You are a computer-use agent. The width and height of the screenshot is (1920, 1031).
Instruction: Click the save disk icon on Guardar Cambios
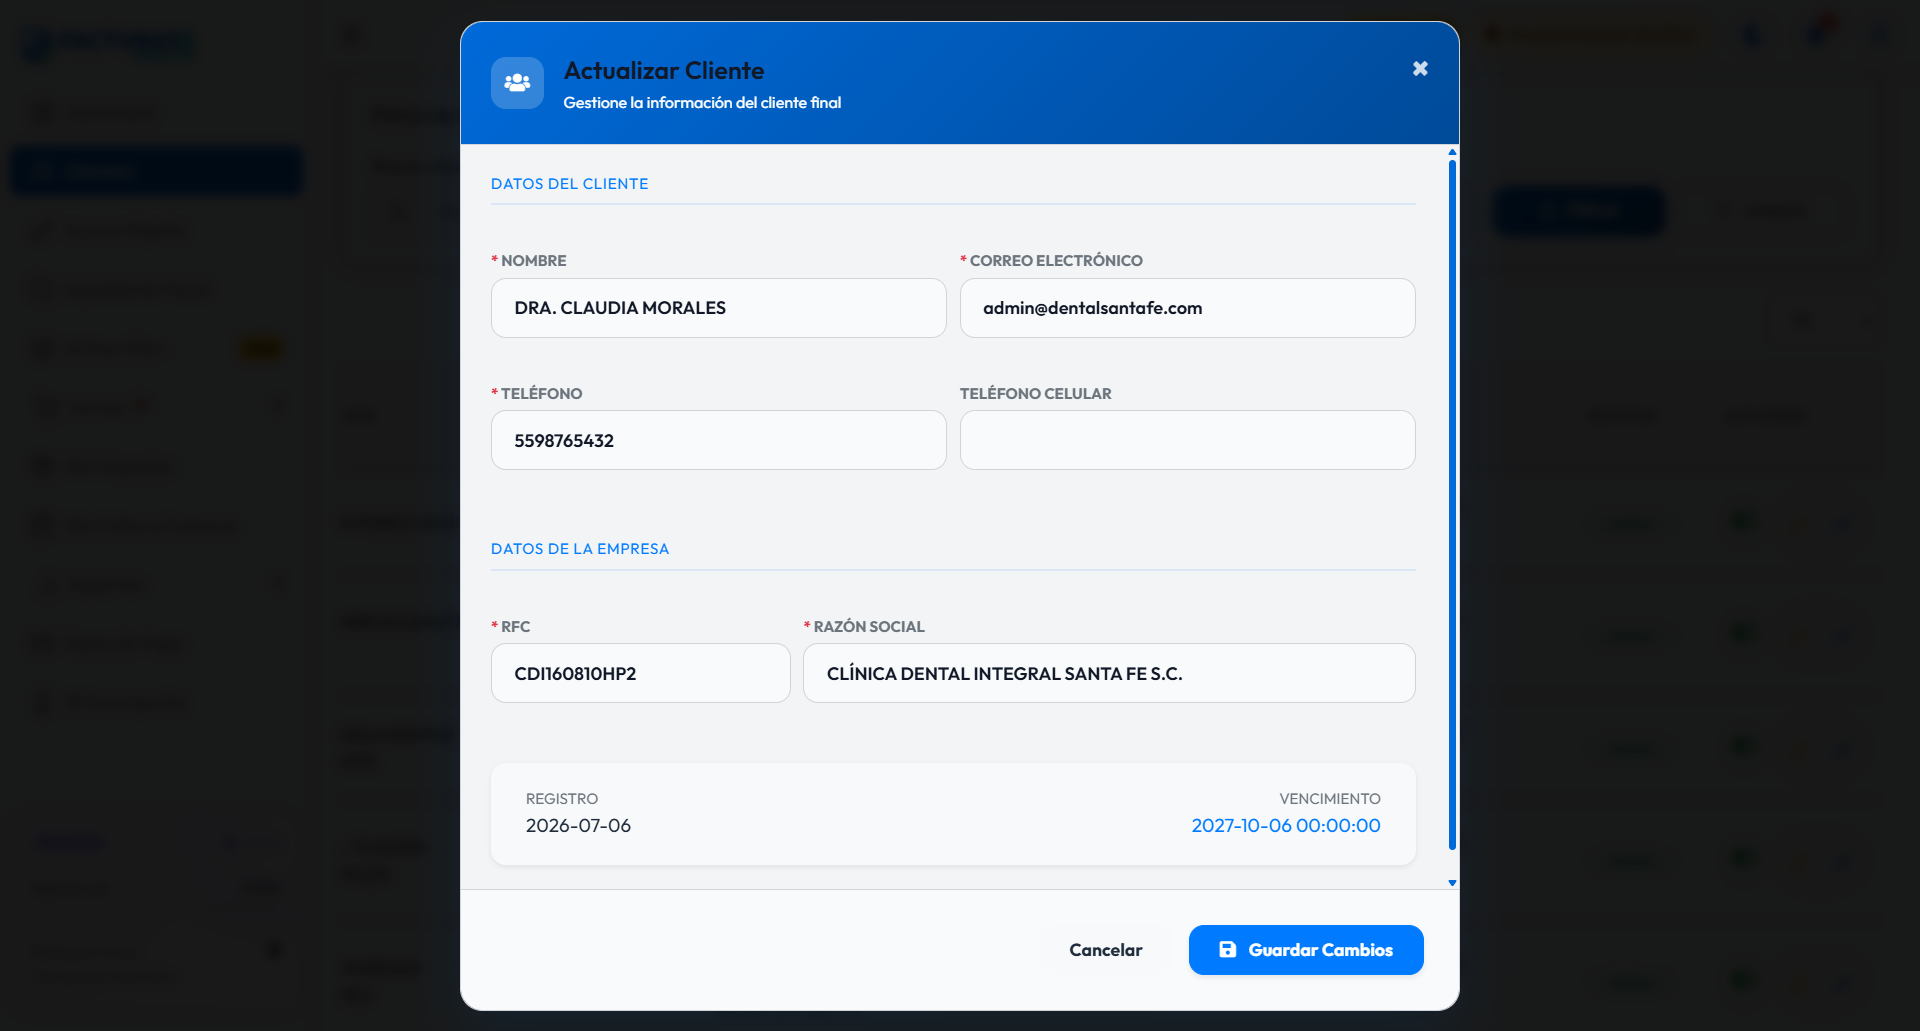pyautogui.click(x=1227, y=950)
